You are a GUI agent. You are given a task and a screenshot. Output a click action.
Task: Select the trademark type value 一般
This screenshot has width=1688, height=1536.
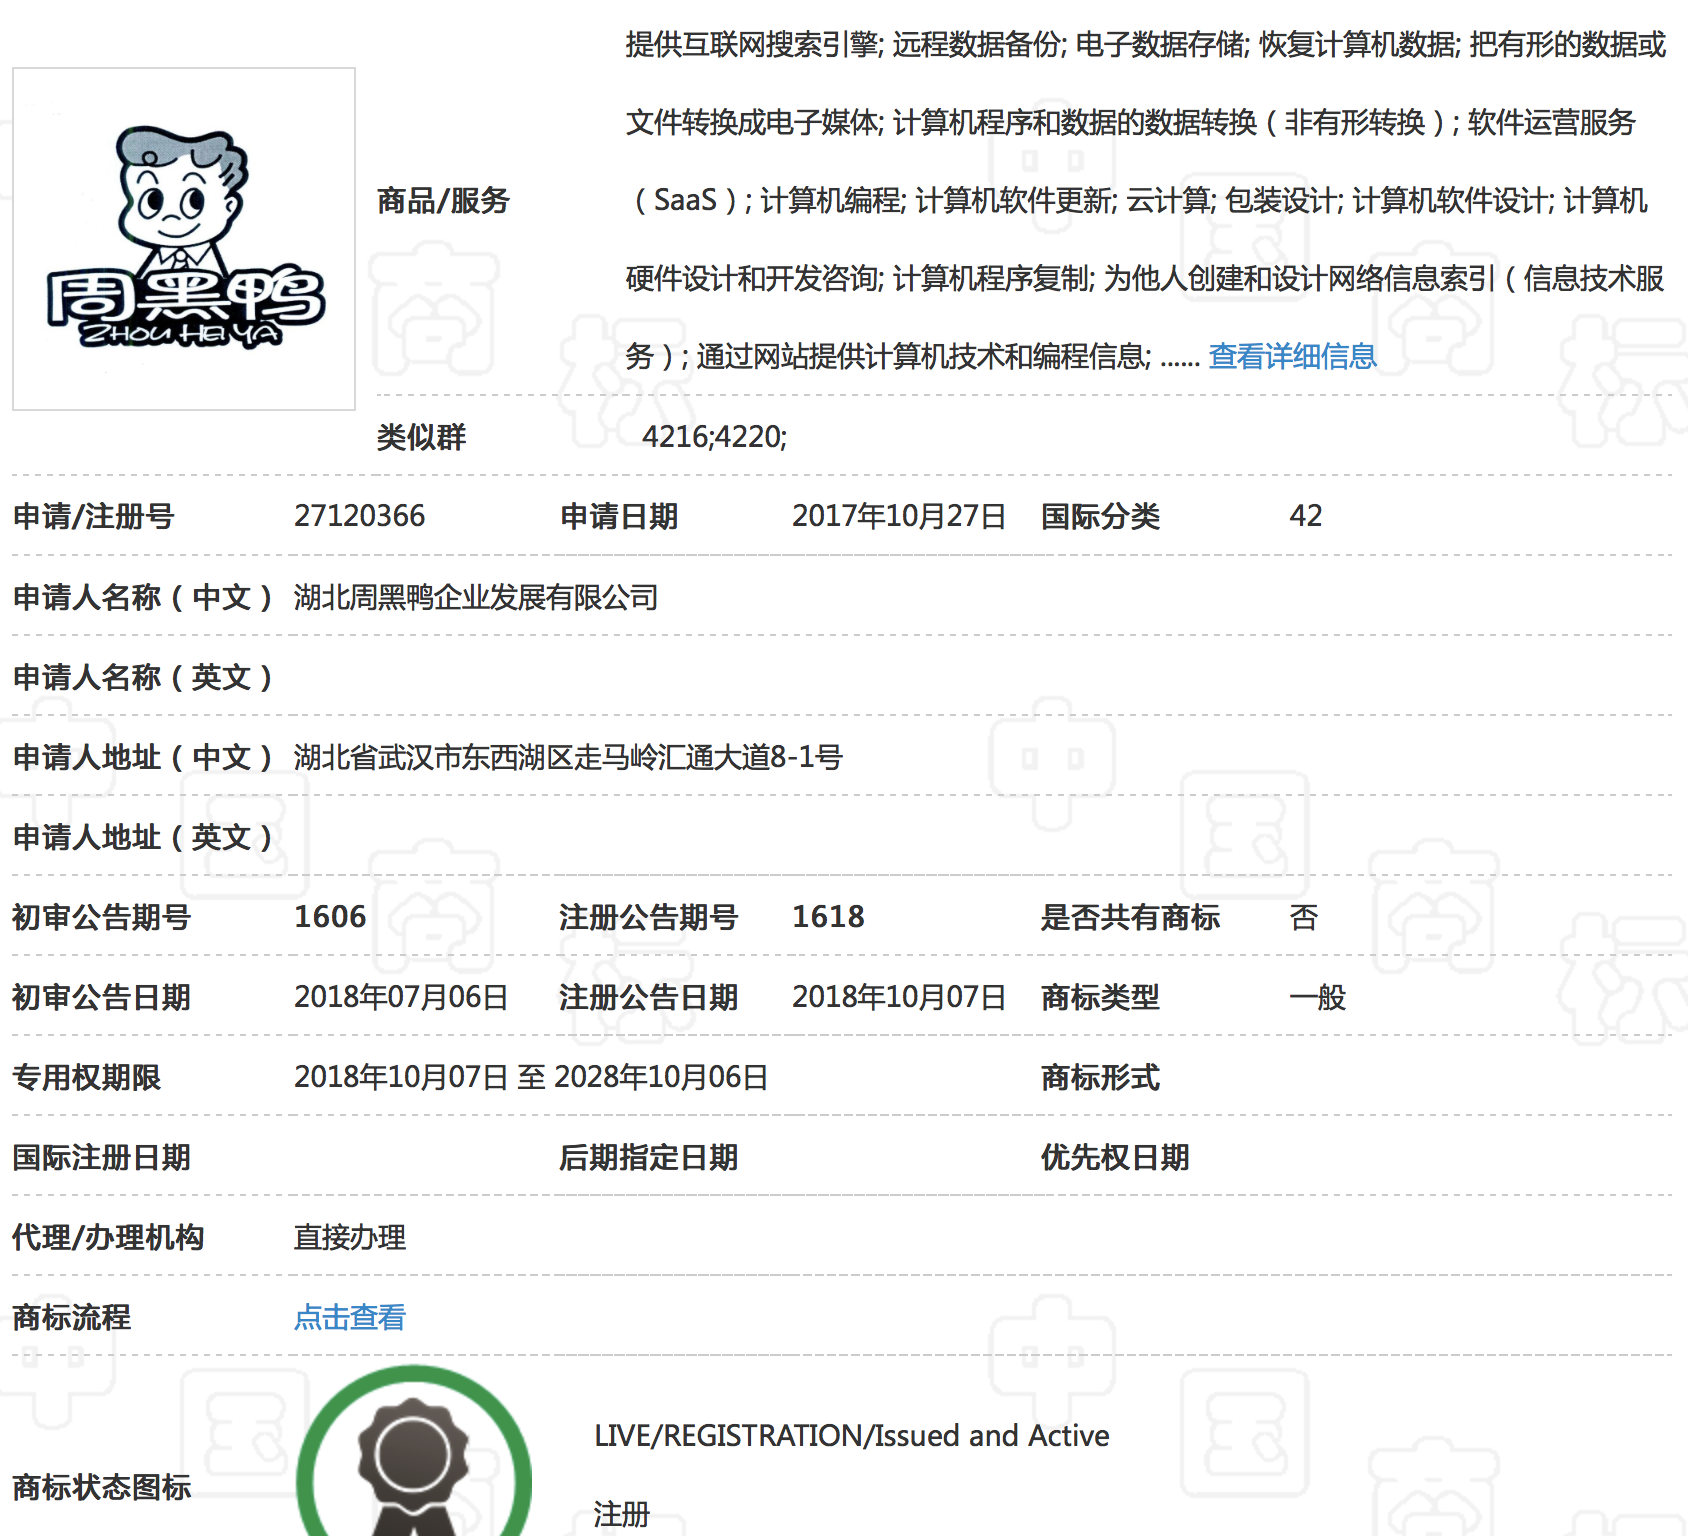[x=1317, y=997]
